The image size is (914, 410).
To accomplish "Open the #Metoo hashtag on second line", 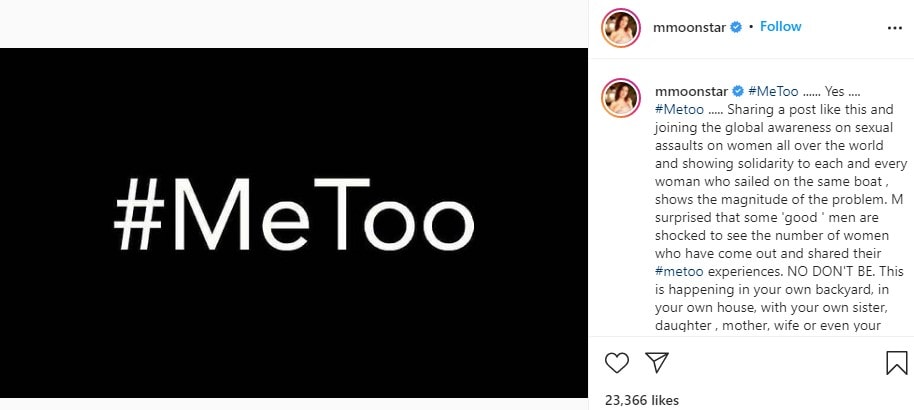I will coord(679,110).
